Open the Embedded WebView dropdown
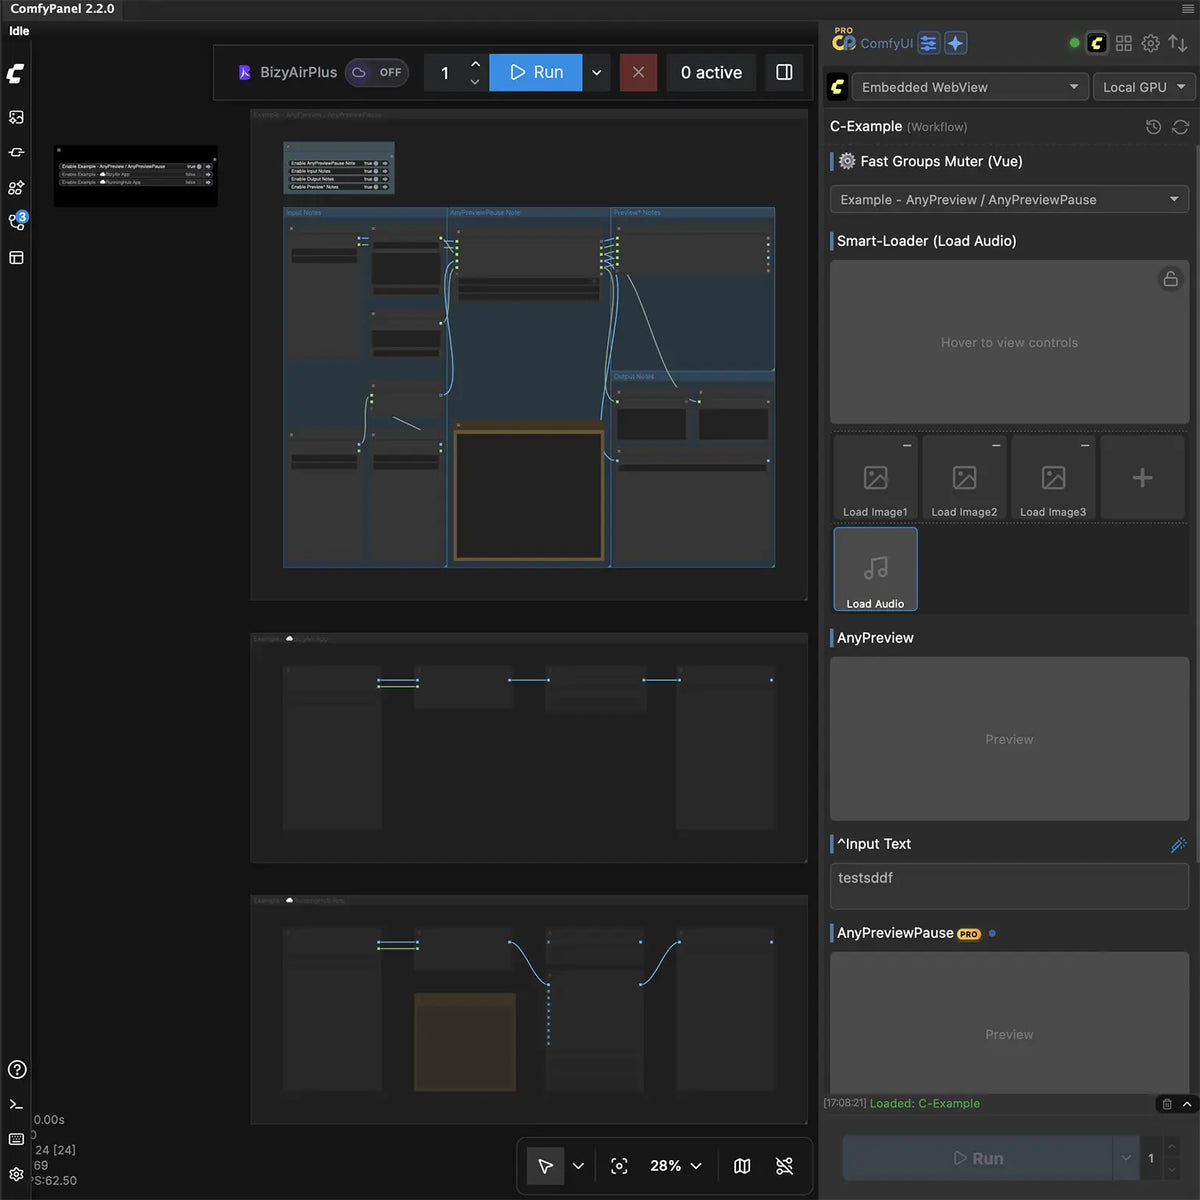Image resolution: width=1200 pixels, height=1200 pixels. click(968, 87)
